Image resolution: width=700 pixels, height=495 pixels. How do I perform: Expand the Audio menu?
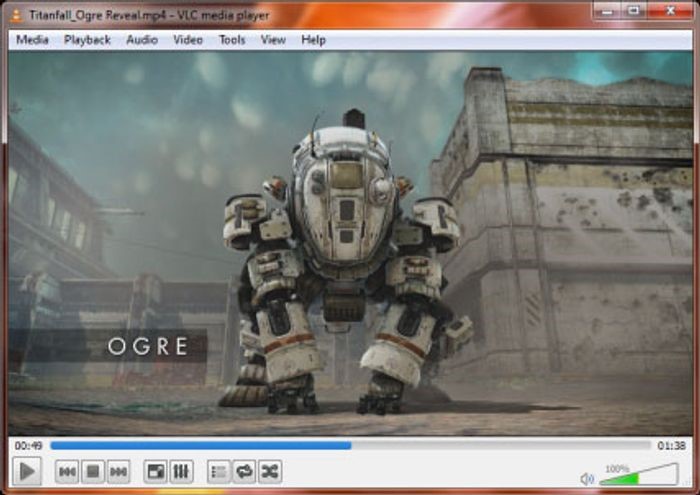click(x=142, y=40)
